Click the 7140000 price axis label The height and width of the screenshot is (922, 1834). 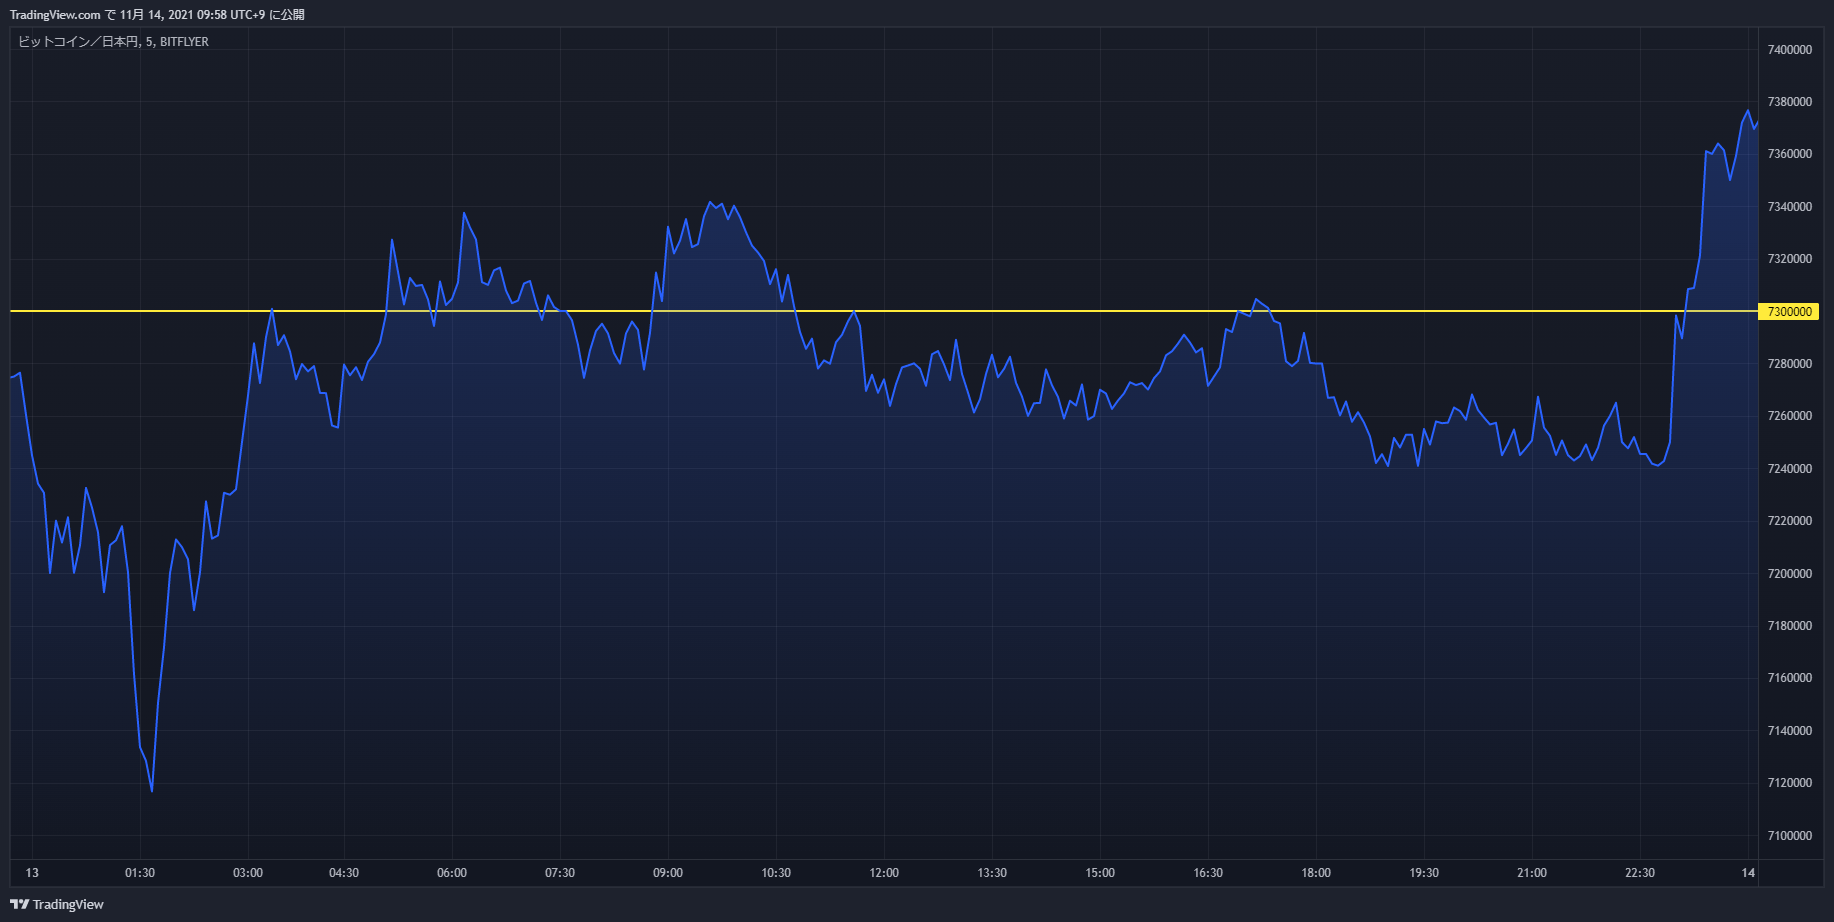coord(1789,731)
